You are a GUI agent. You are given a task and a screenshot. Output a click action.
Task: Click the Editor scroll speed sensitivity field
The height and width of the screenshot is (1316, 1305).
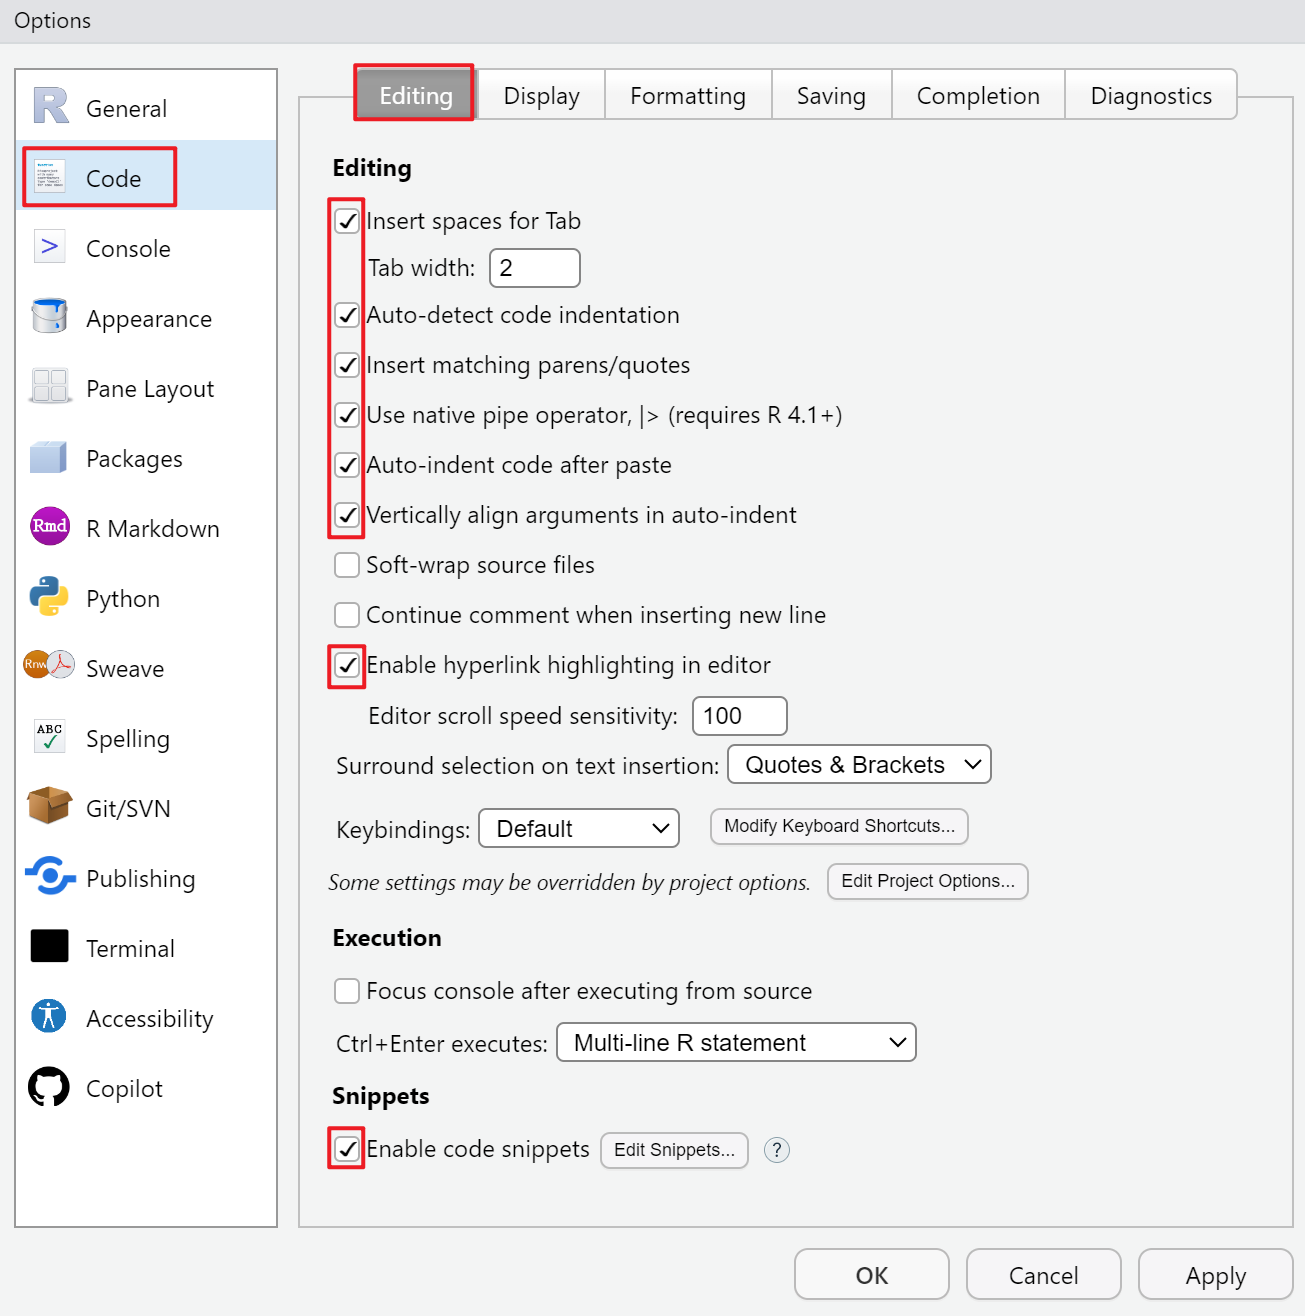739,716
